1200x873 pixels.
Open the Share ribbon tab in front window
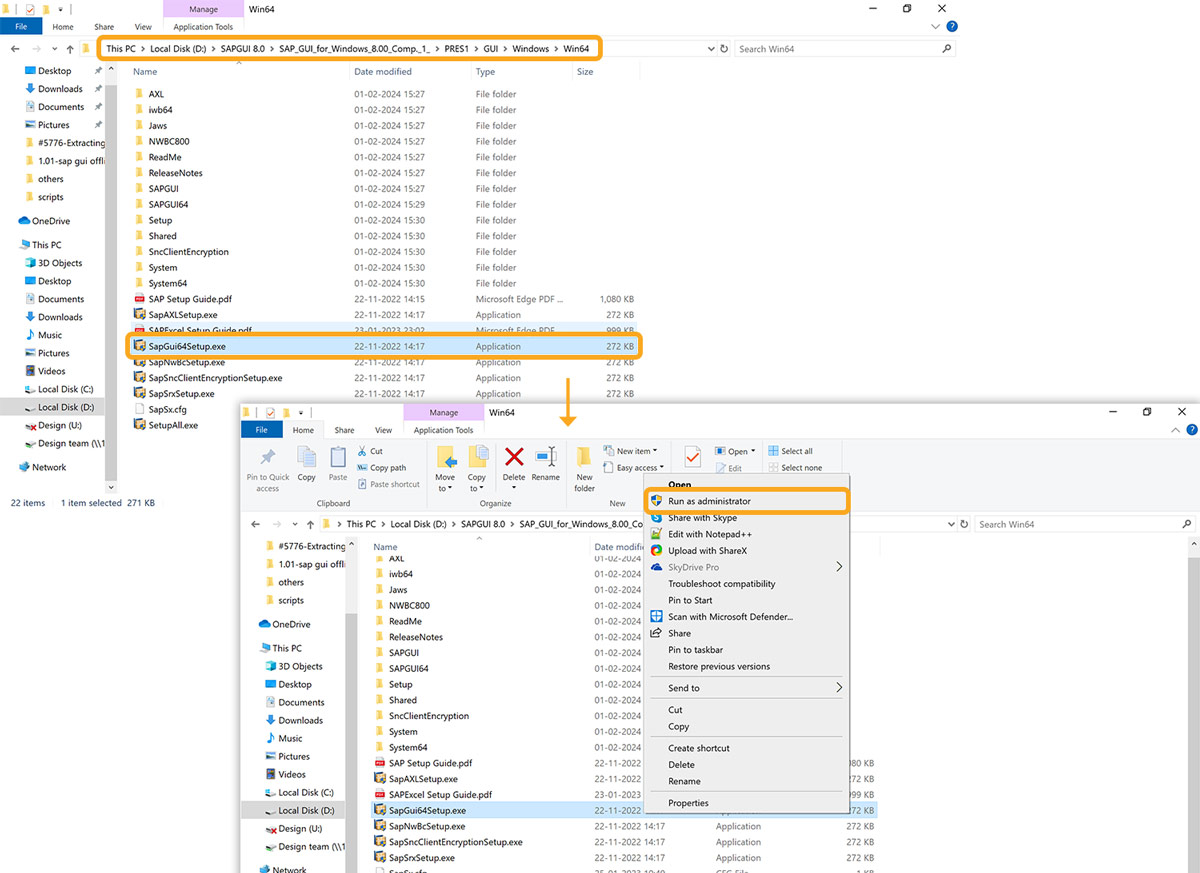tap(344, 430)
